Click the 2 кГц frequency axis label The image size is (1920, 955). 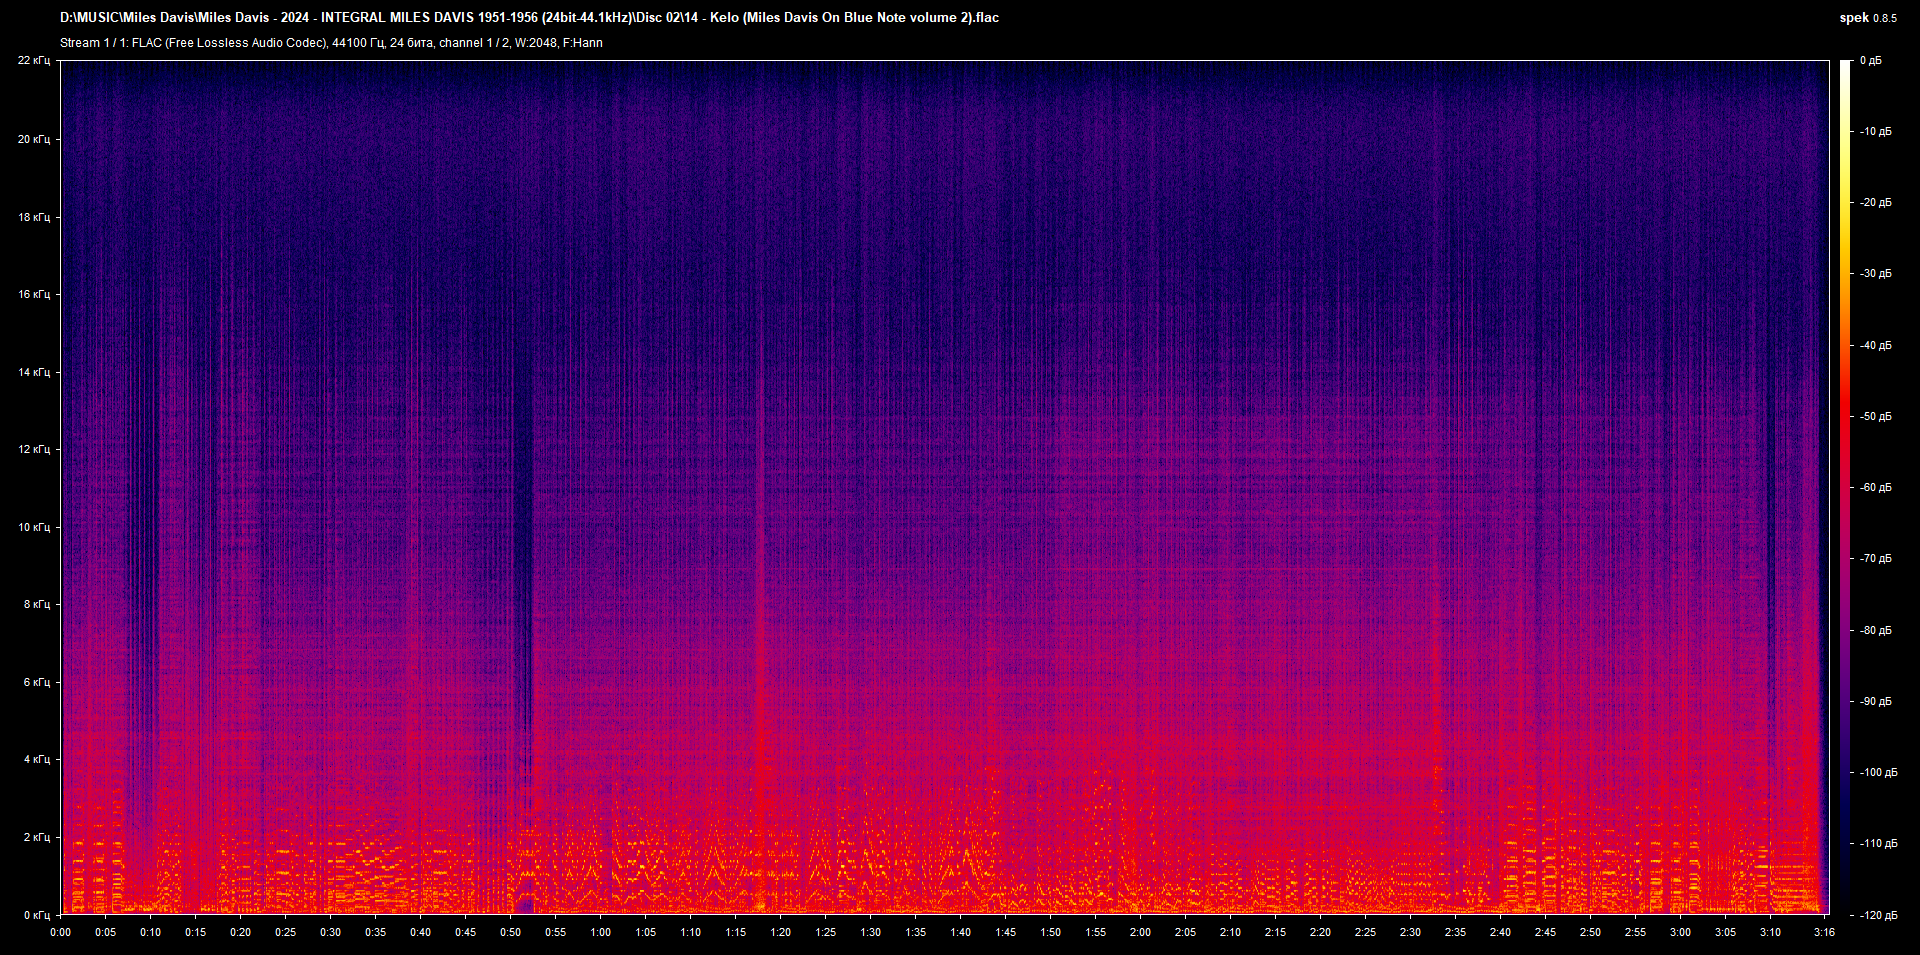36,837
